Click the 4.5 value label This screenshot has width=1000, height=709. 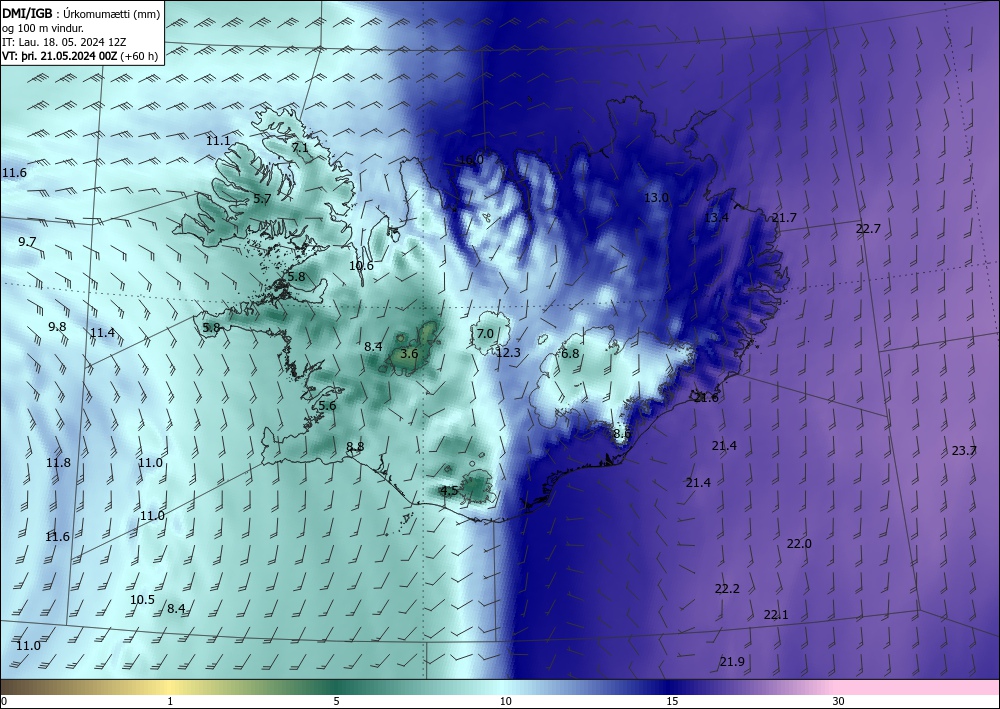coord(449,490)
